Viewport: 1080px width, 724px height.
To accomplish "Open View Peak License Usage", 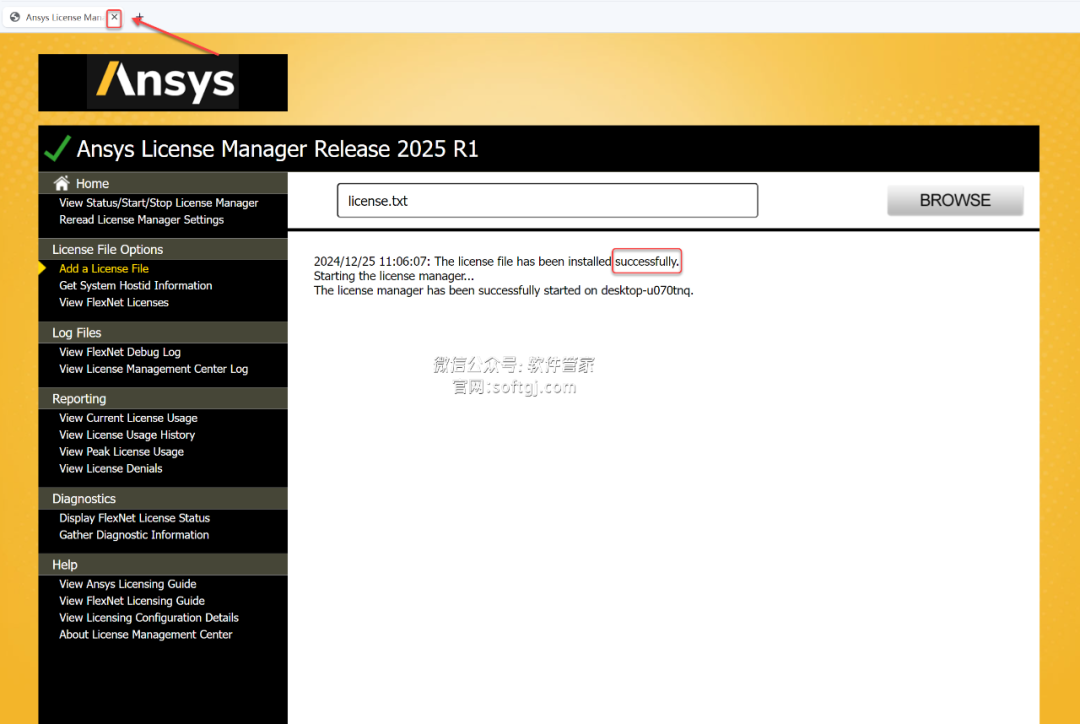I will click(x=121, y=452).
